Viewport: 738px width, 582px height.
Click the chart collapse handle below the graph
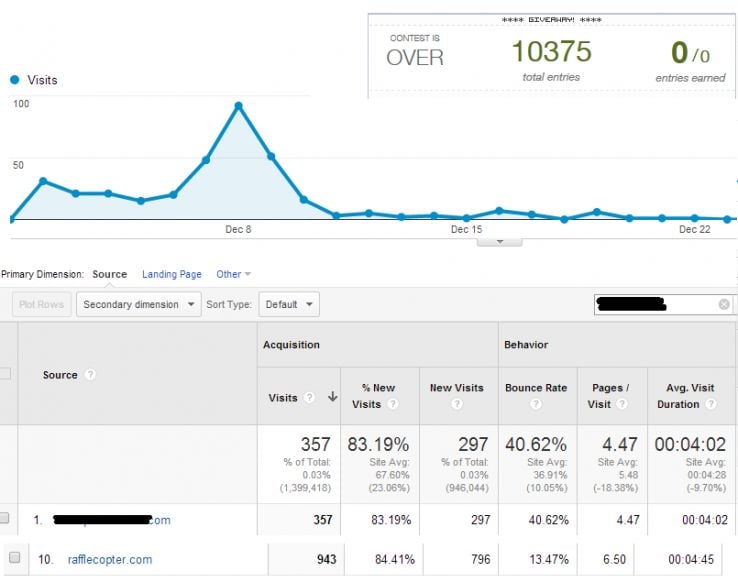tap(500, 241)
